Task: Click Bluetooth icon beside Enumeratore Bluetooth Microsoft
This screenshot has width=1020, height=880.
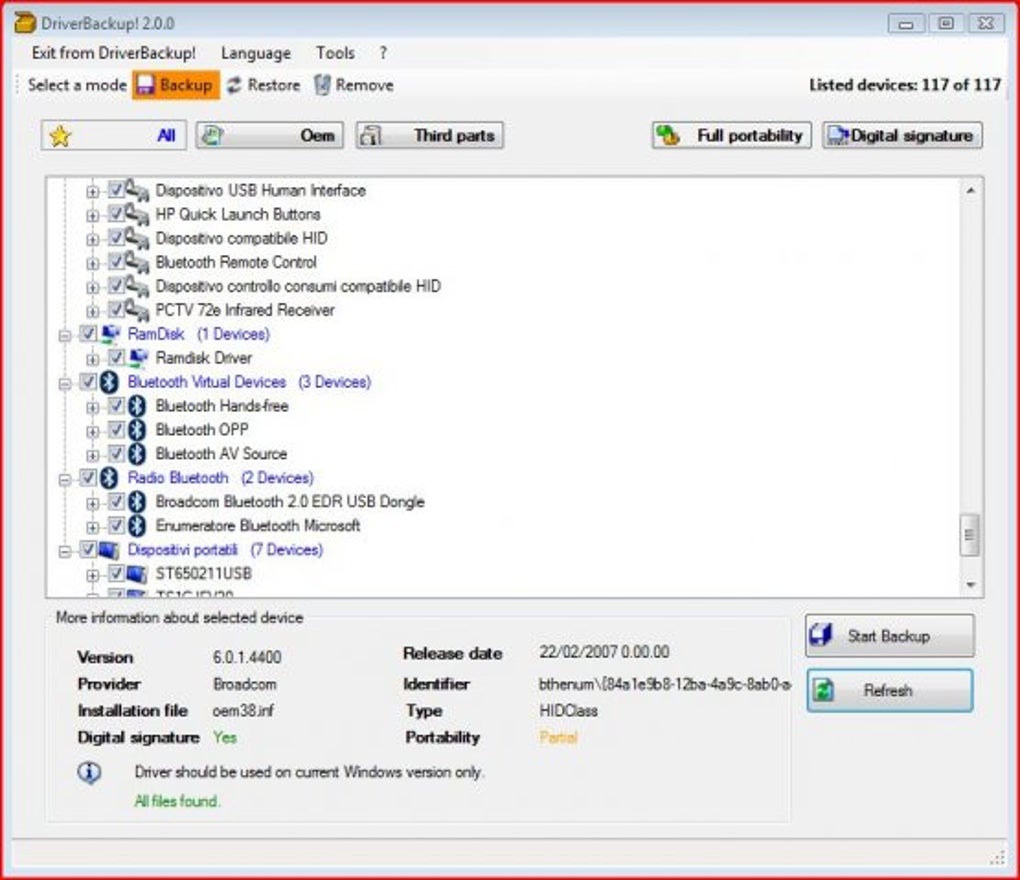Action: [x=137, y=526]
